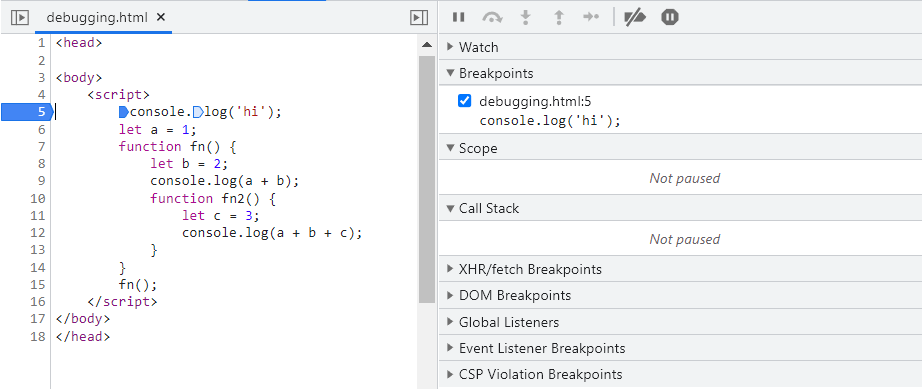Click the inline breakpoint marker before log

pyautogui.click(x=198, y=112)
